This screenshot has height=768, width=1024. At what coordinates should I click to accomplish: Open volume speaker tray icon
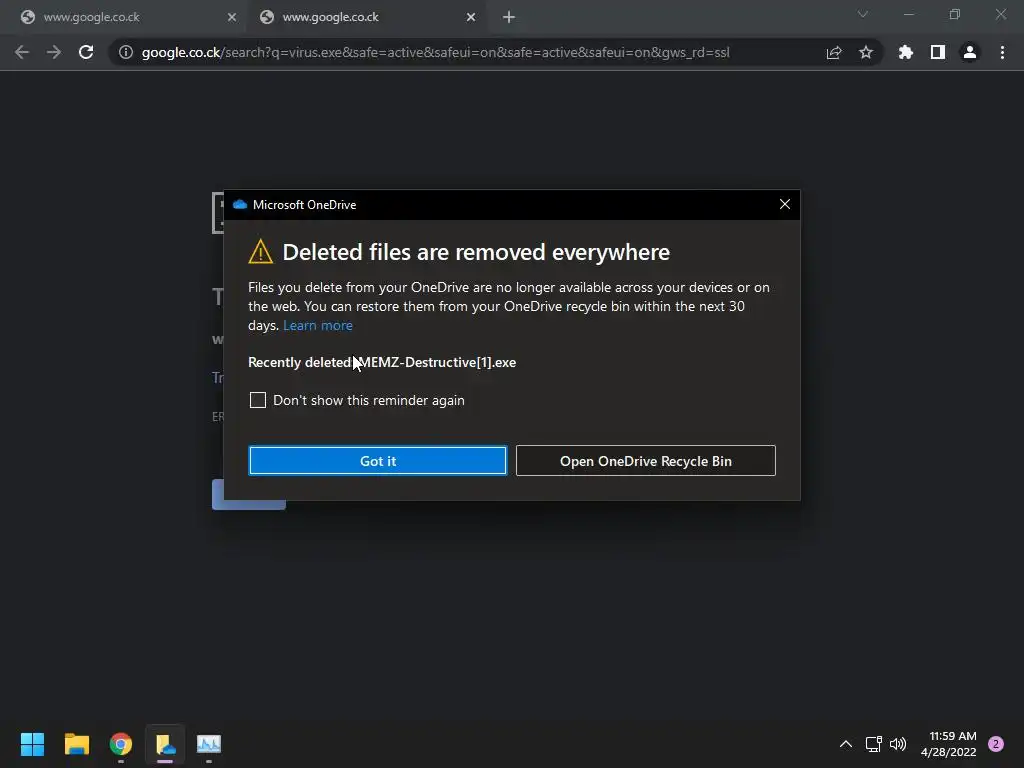pos(899,744)
